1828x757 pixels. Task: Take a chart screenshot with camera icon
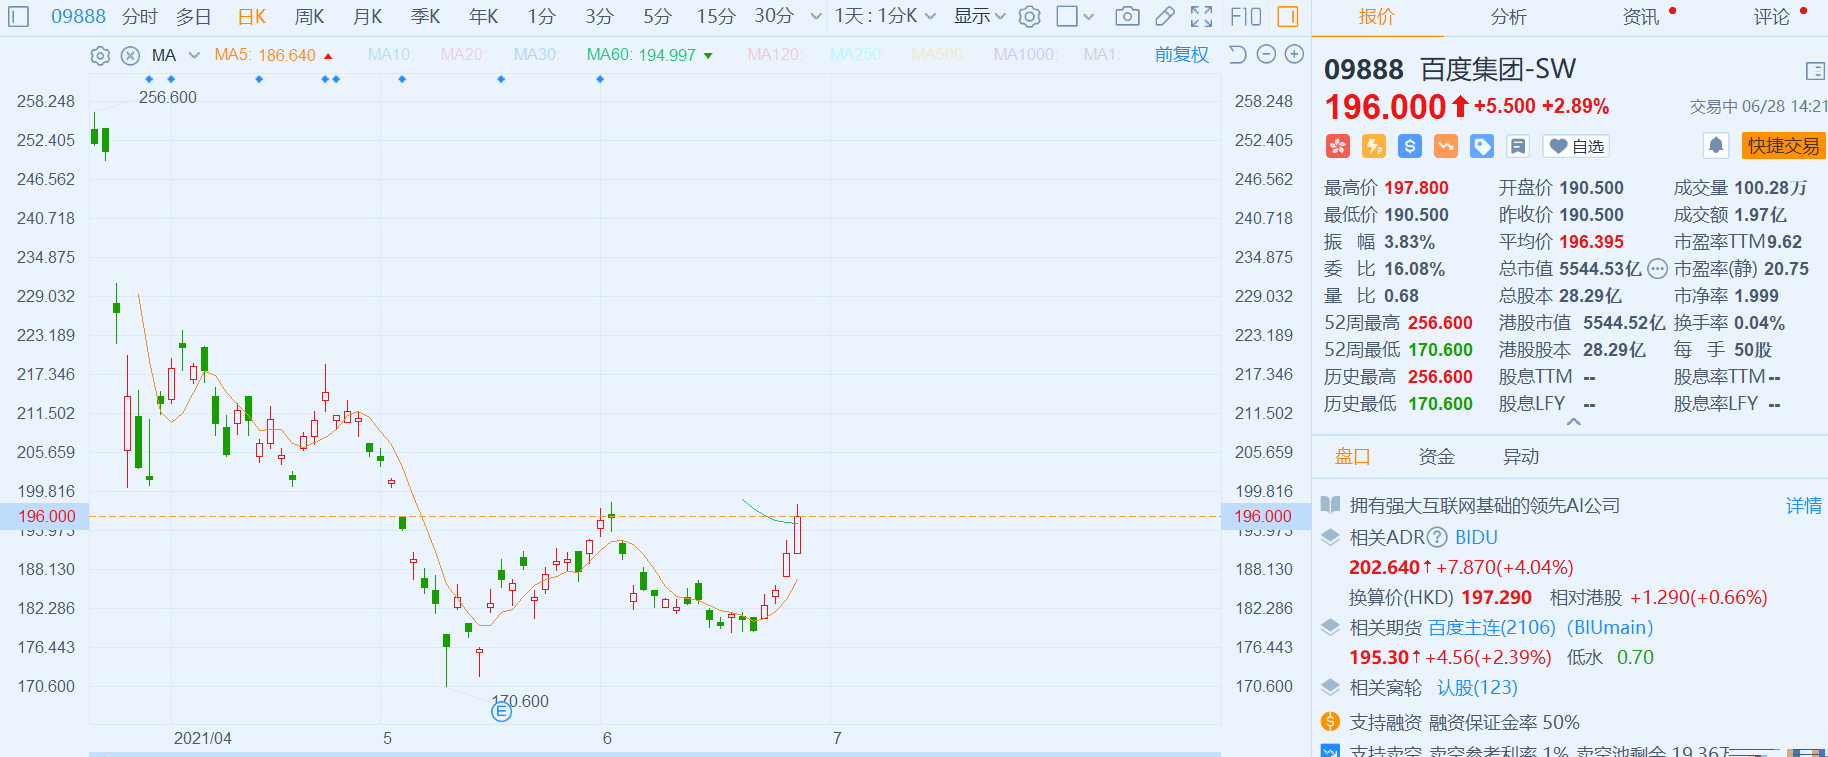point(1127,16)
